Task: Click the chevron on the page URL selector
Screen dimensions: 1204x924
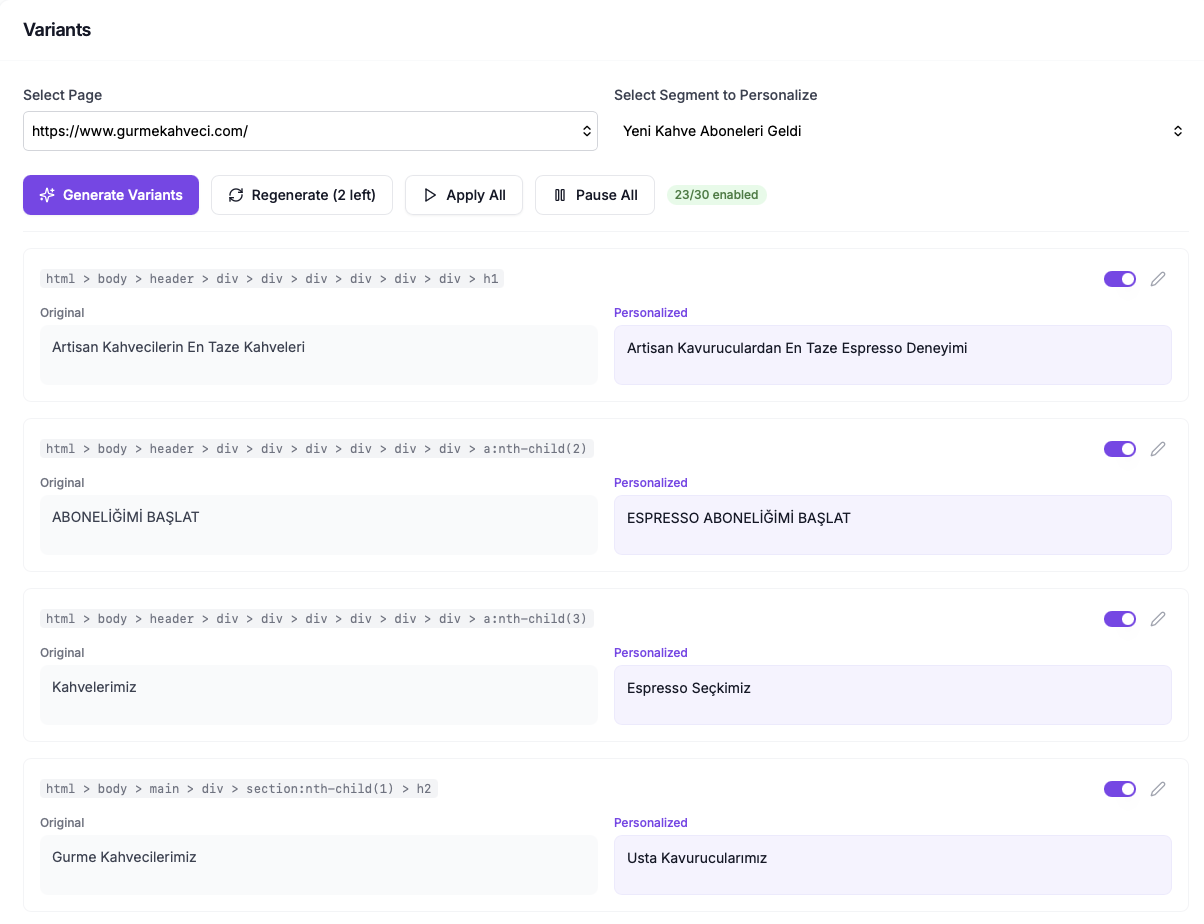Action: [x=586, y=130]
